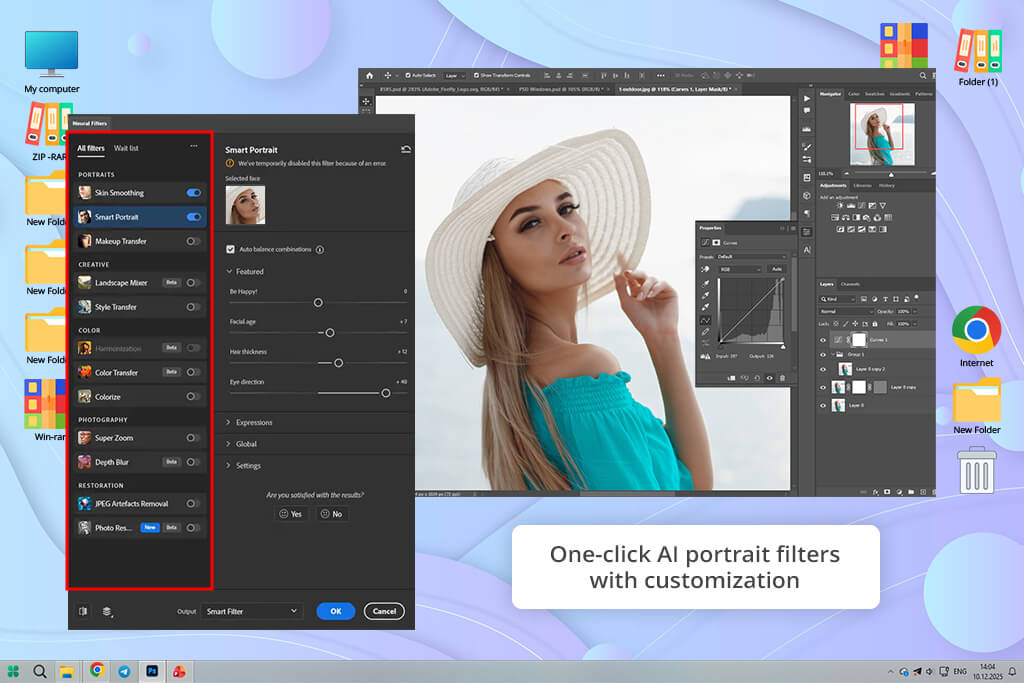Viewport: 1024px width, 683px height.
Task: Open the Curves Preset Default dropdown
Action: [x=752, y=257]
